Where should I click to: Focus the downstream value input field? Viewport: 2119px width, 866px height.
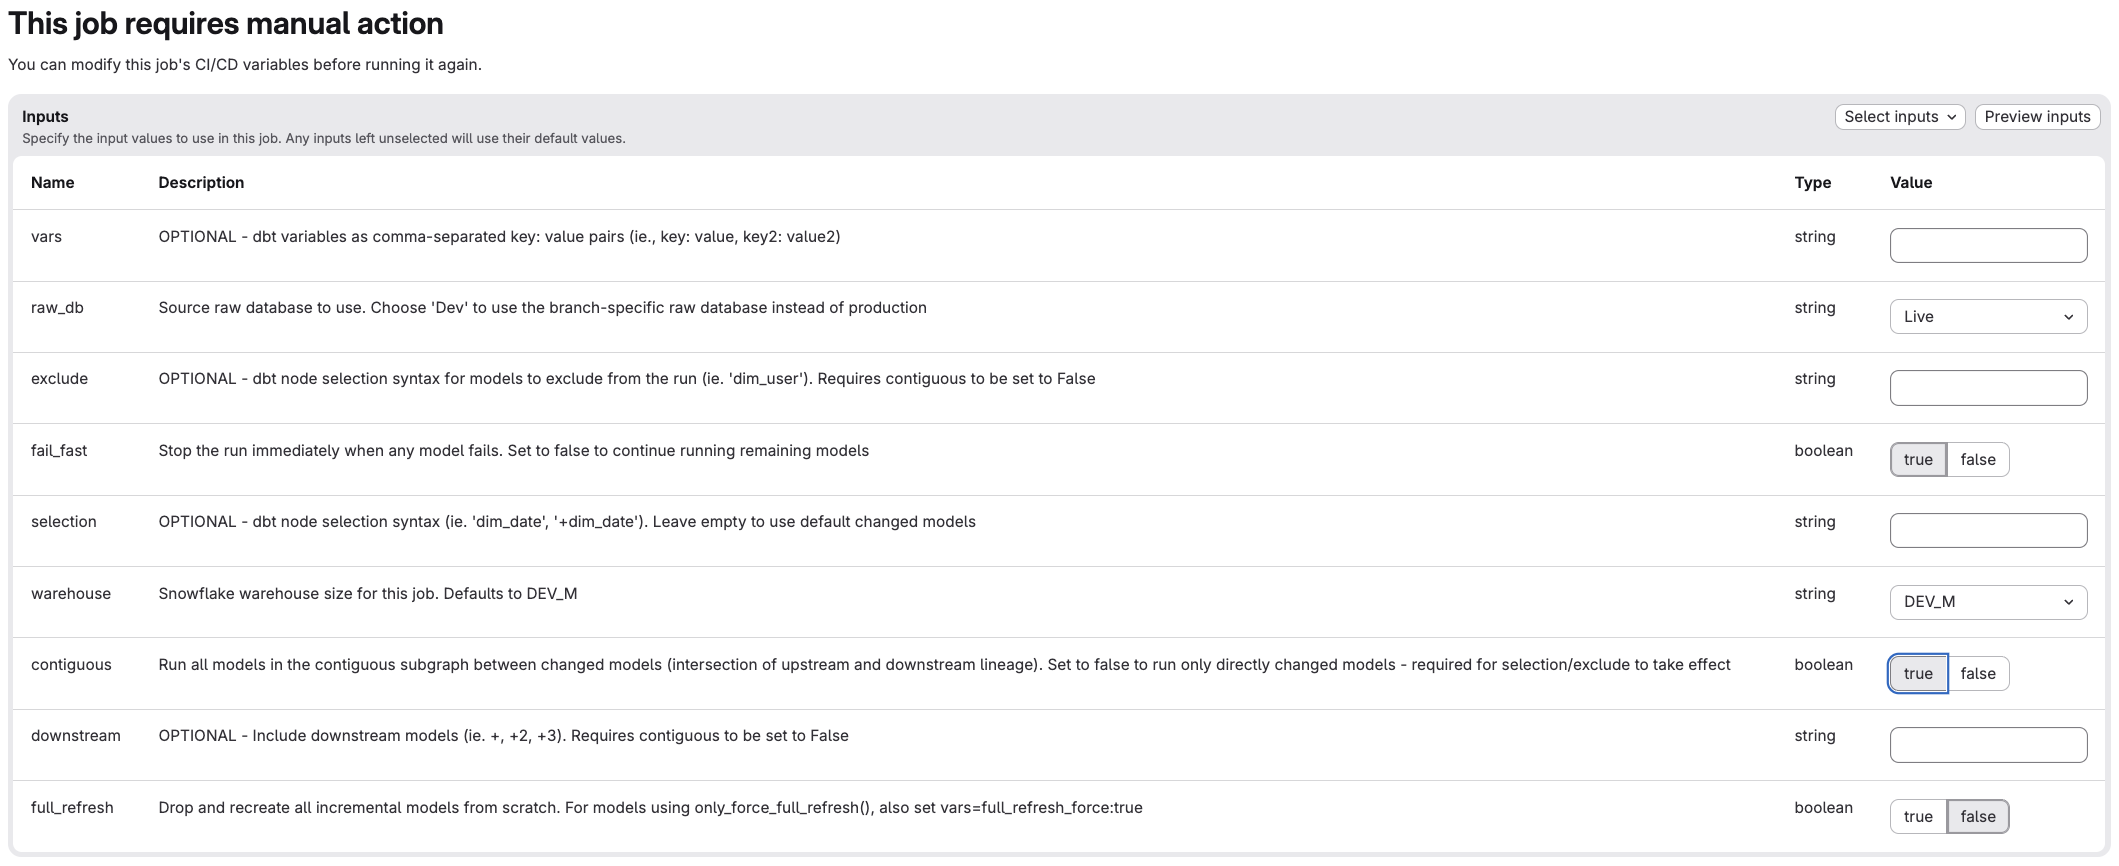1988,745
